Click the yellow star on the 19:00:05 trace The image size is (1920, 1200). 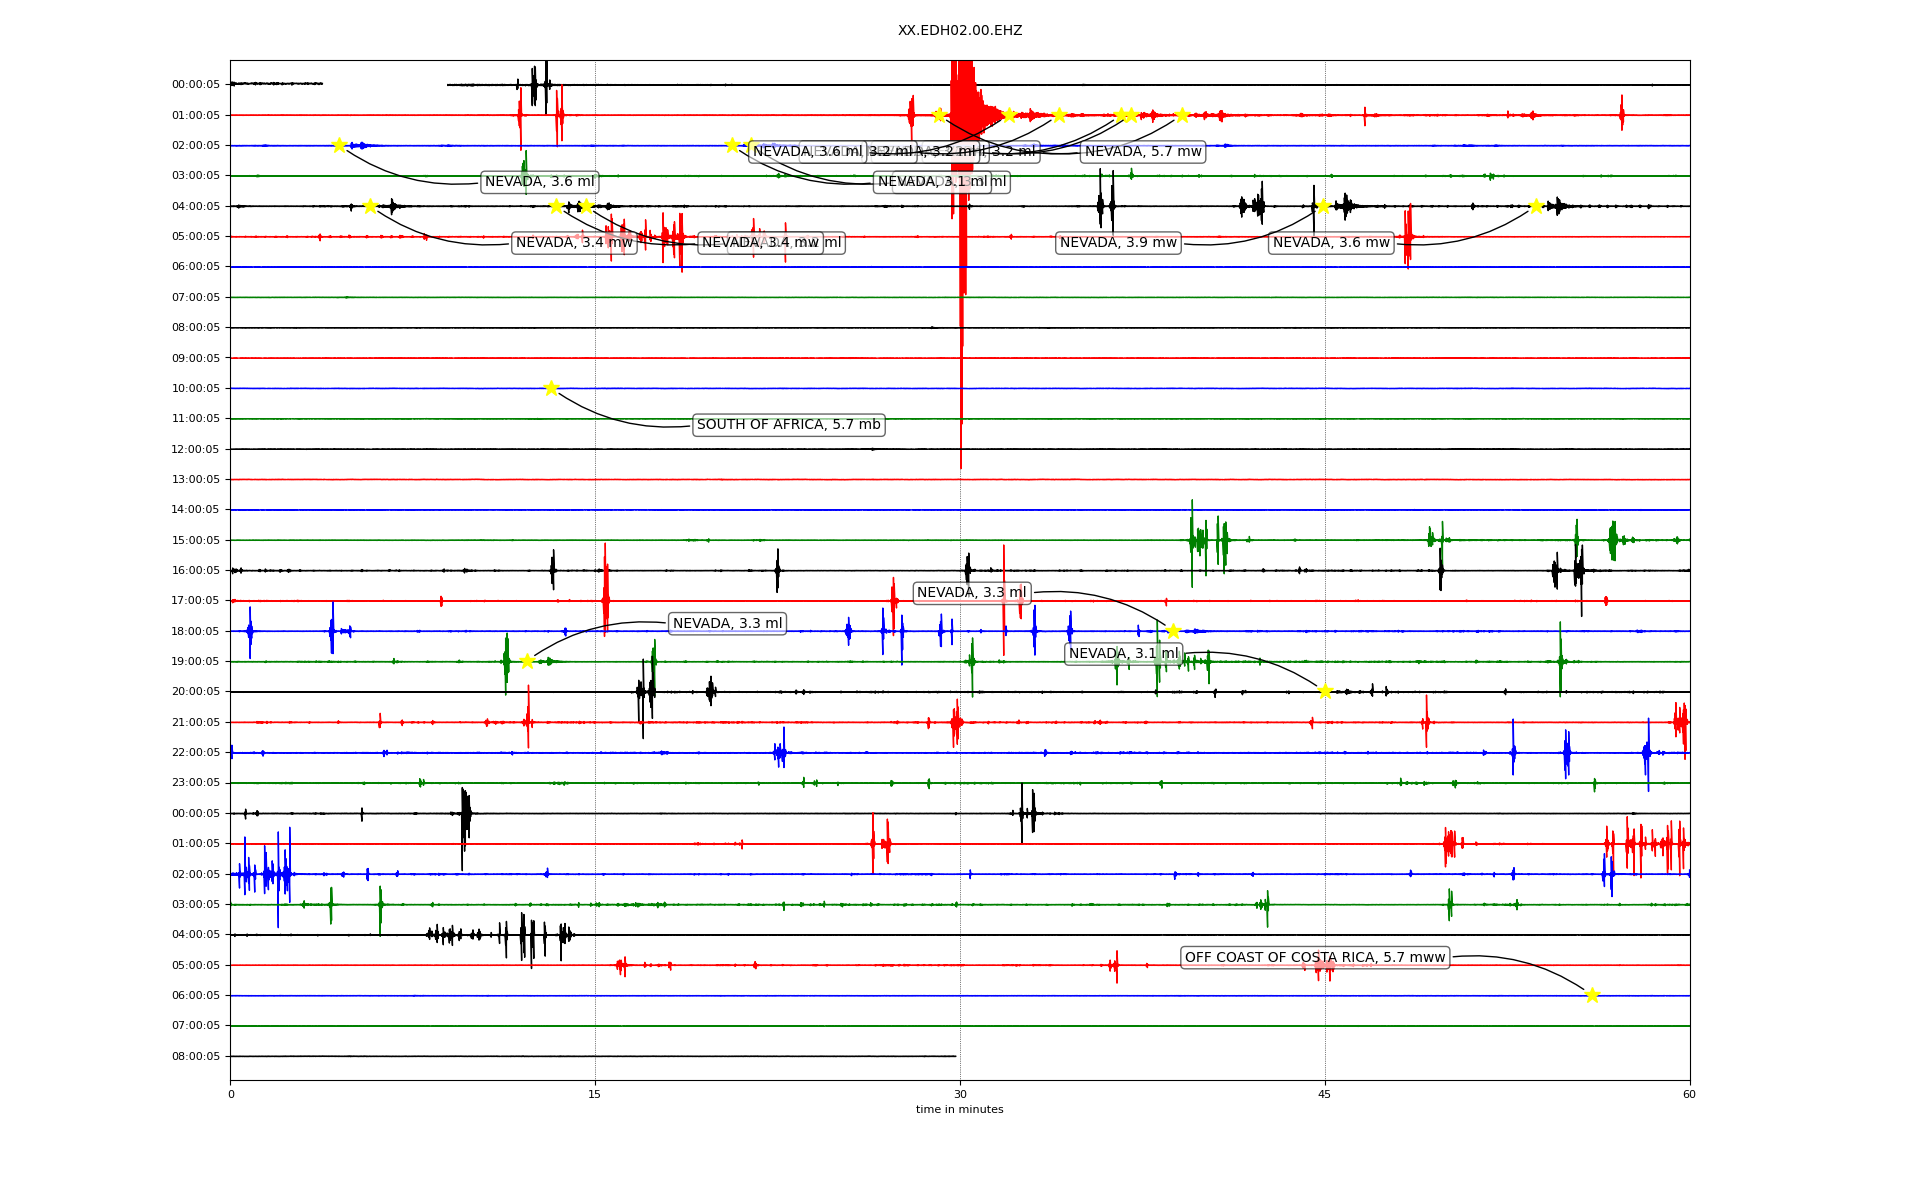(527, 661)
